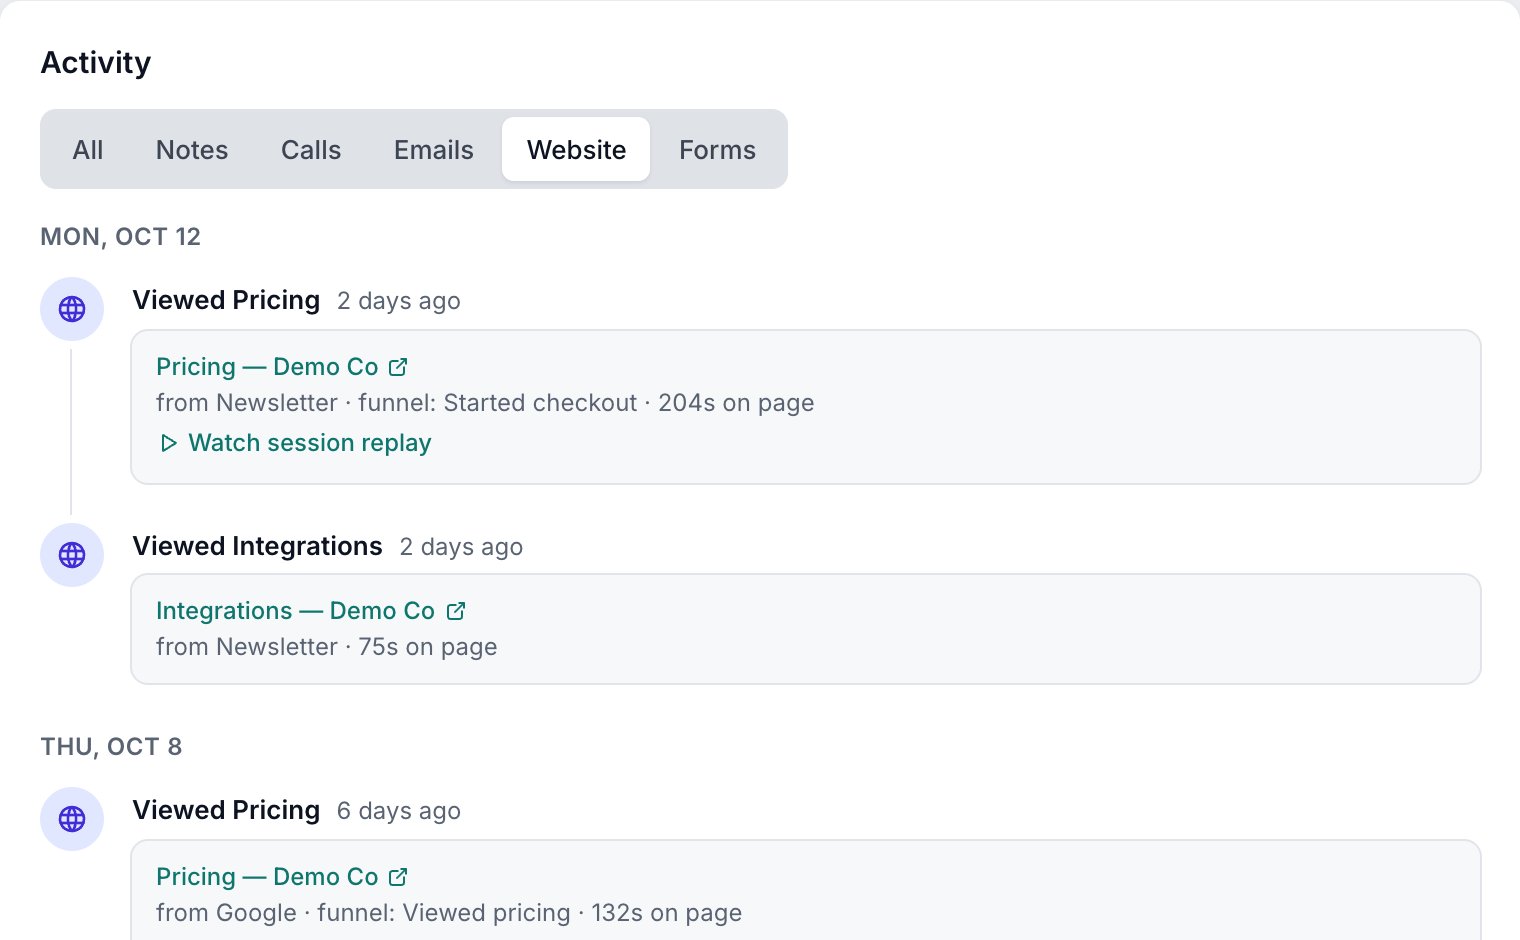Select the Emails tab
Screen dimensions: 1520x940
[x=434, y=149]
